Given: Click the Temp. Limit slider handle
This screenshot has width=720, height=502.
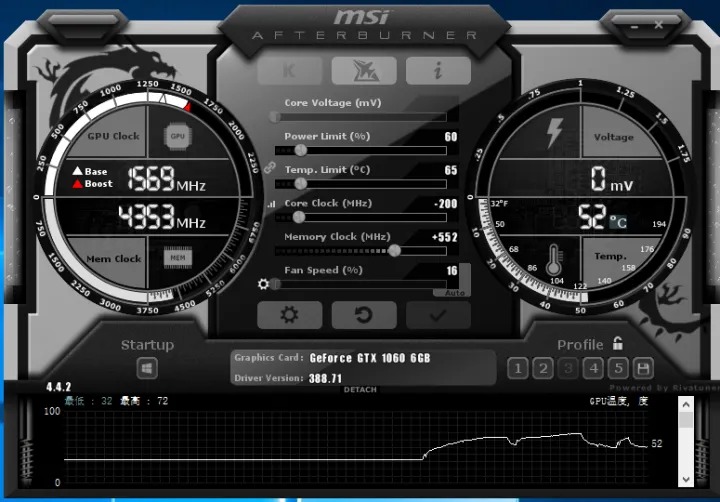Looking at the screenshot, I should (301, 183).
